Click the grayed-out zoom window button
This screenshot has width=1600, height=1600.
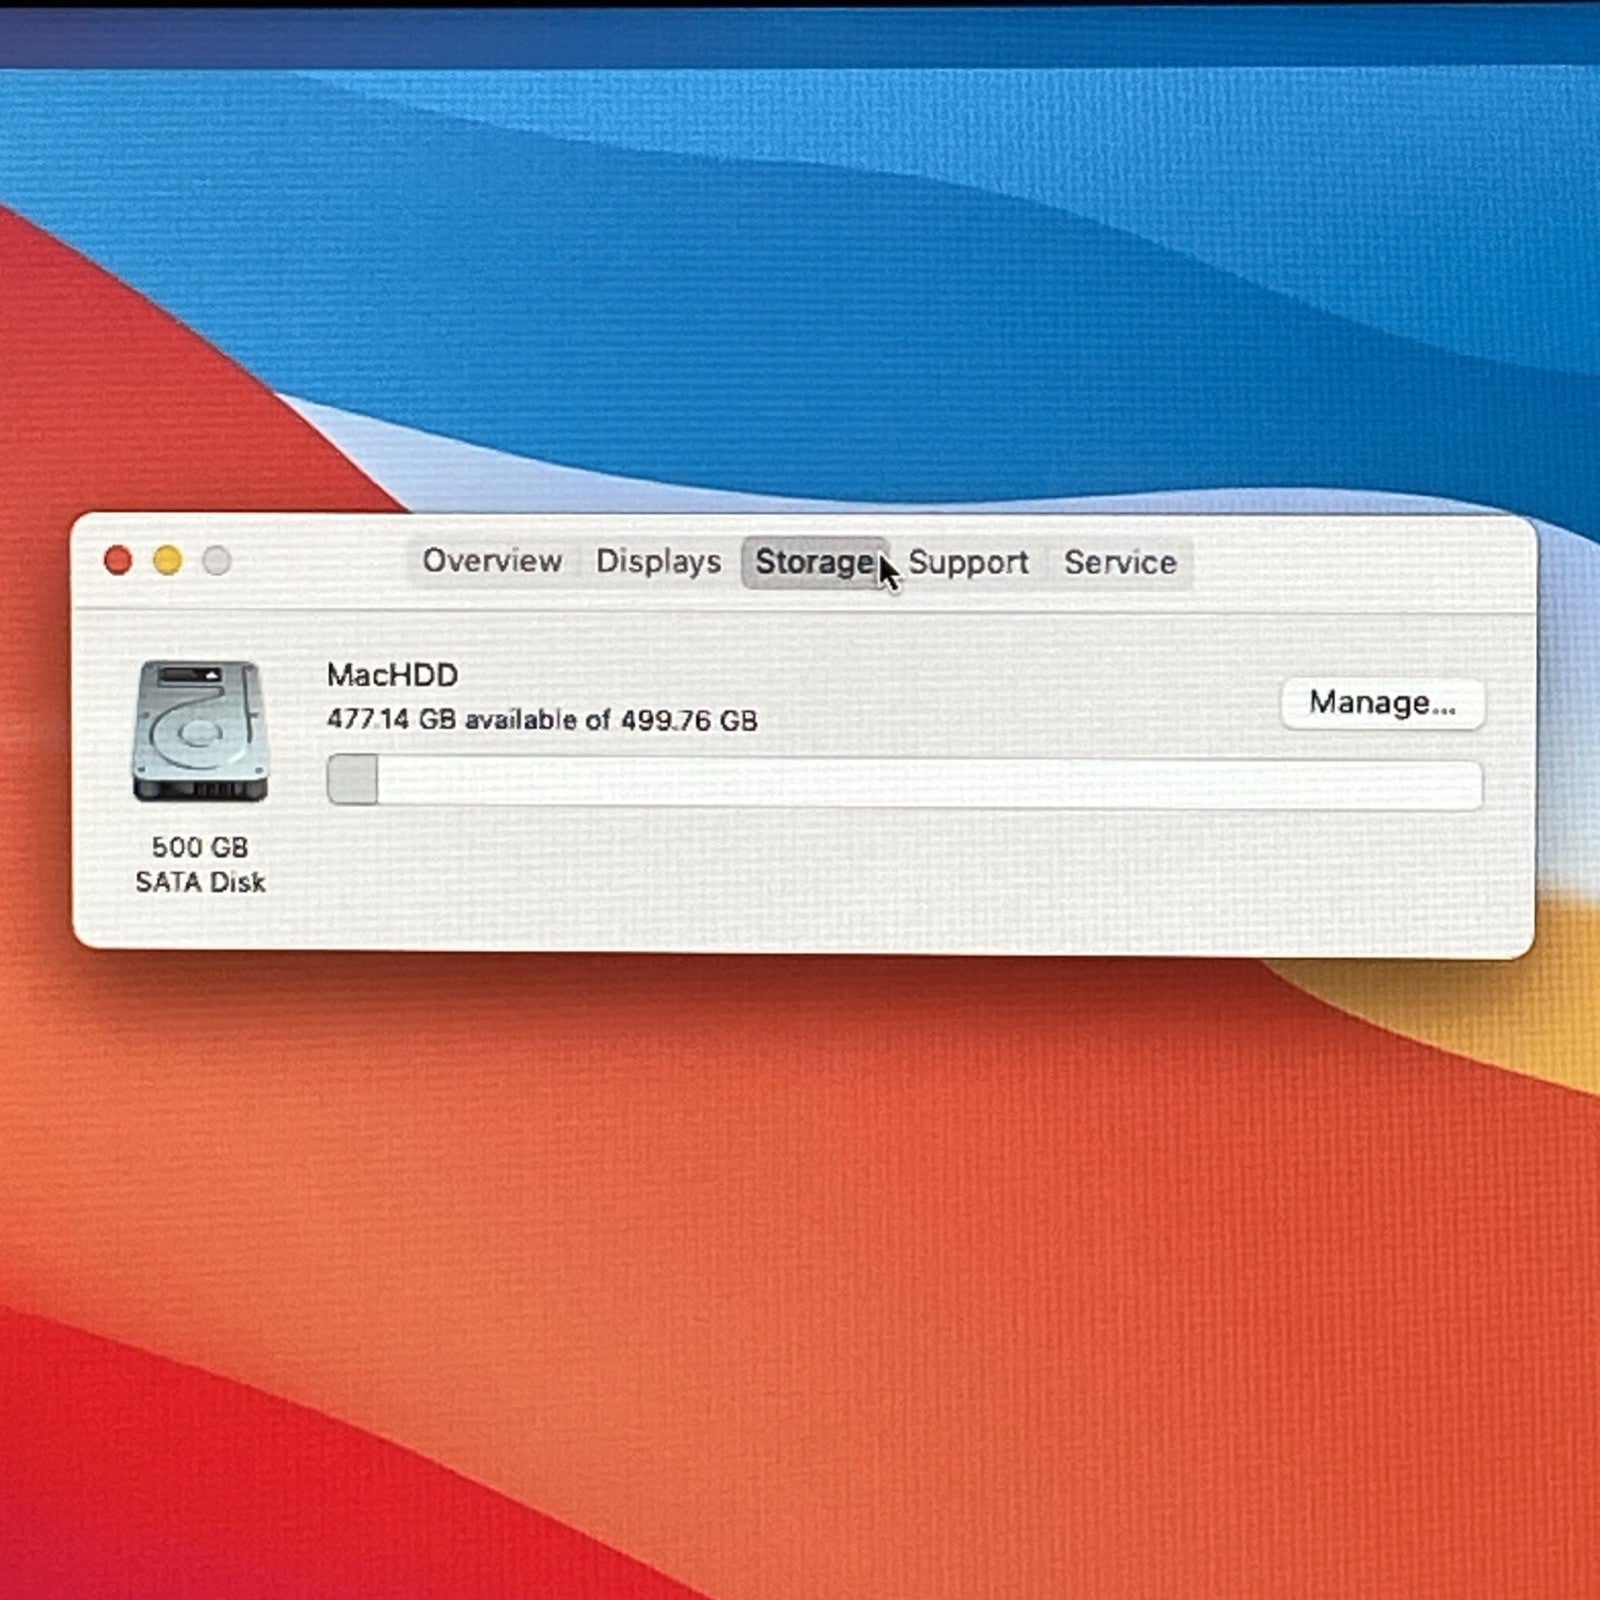pyautogui.click(x=217, y=561)
